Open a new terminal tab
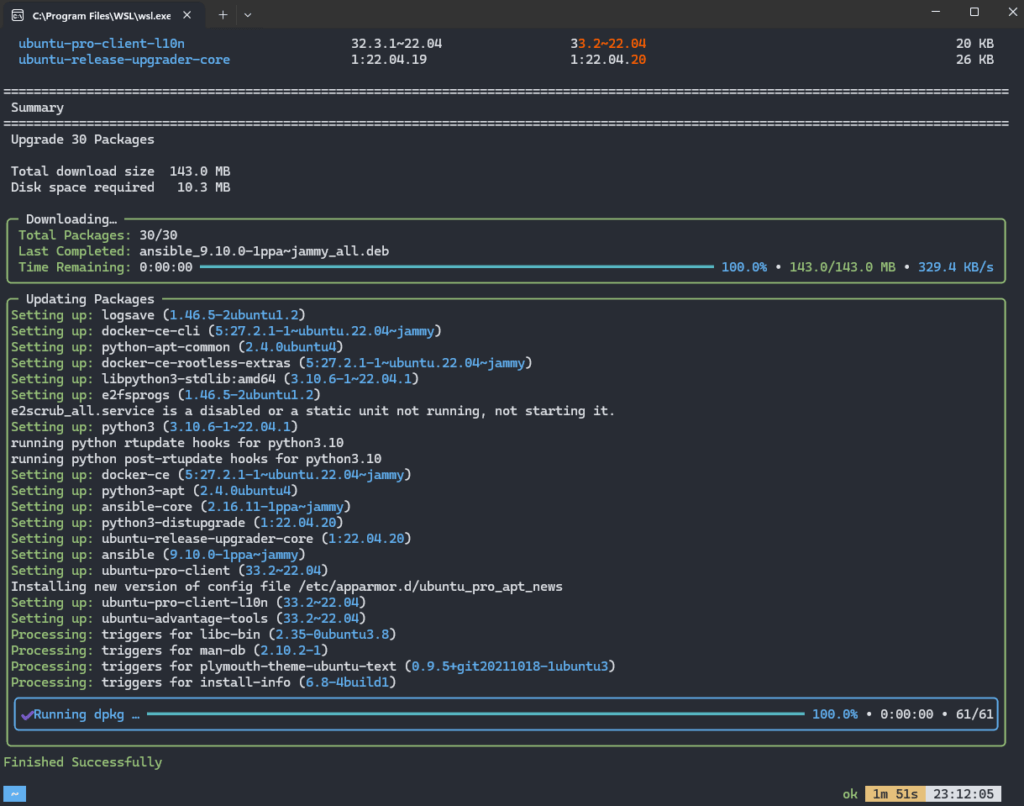Image resolution: width=1024 pixels, height=806 pixels. click(223, 14)
